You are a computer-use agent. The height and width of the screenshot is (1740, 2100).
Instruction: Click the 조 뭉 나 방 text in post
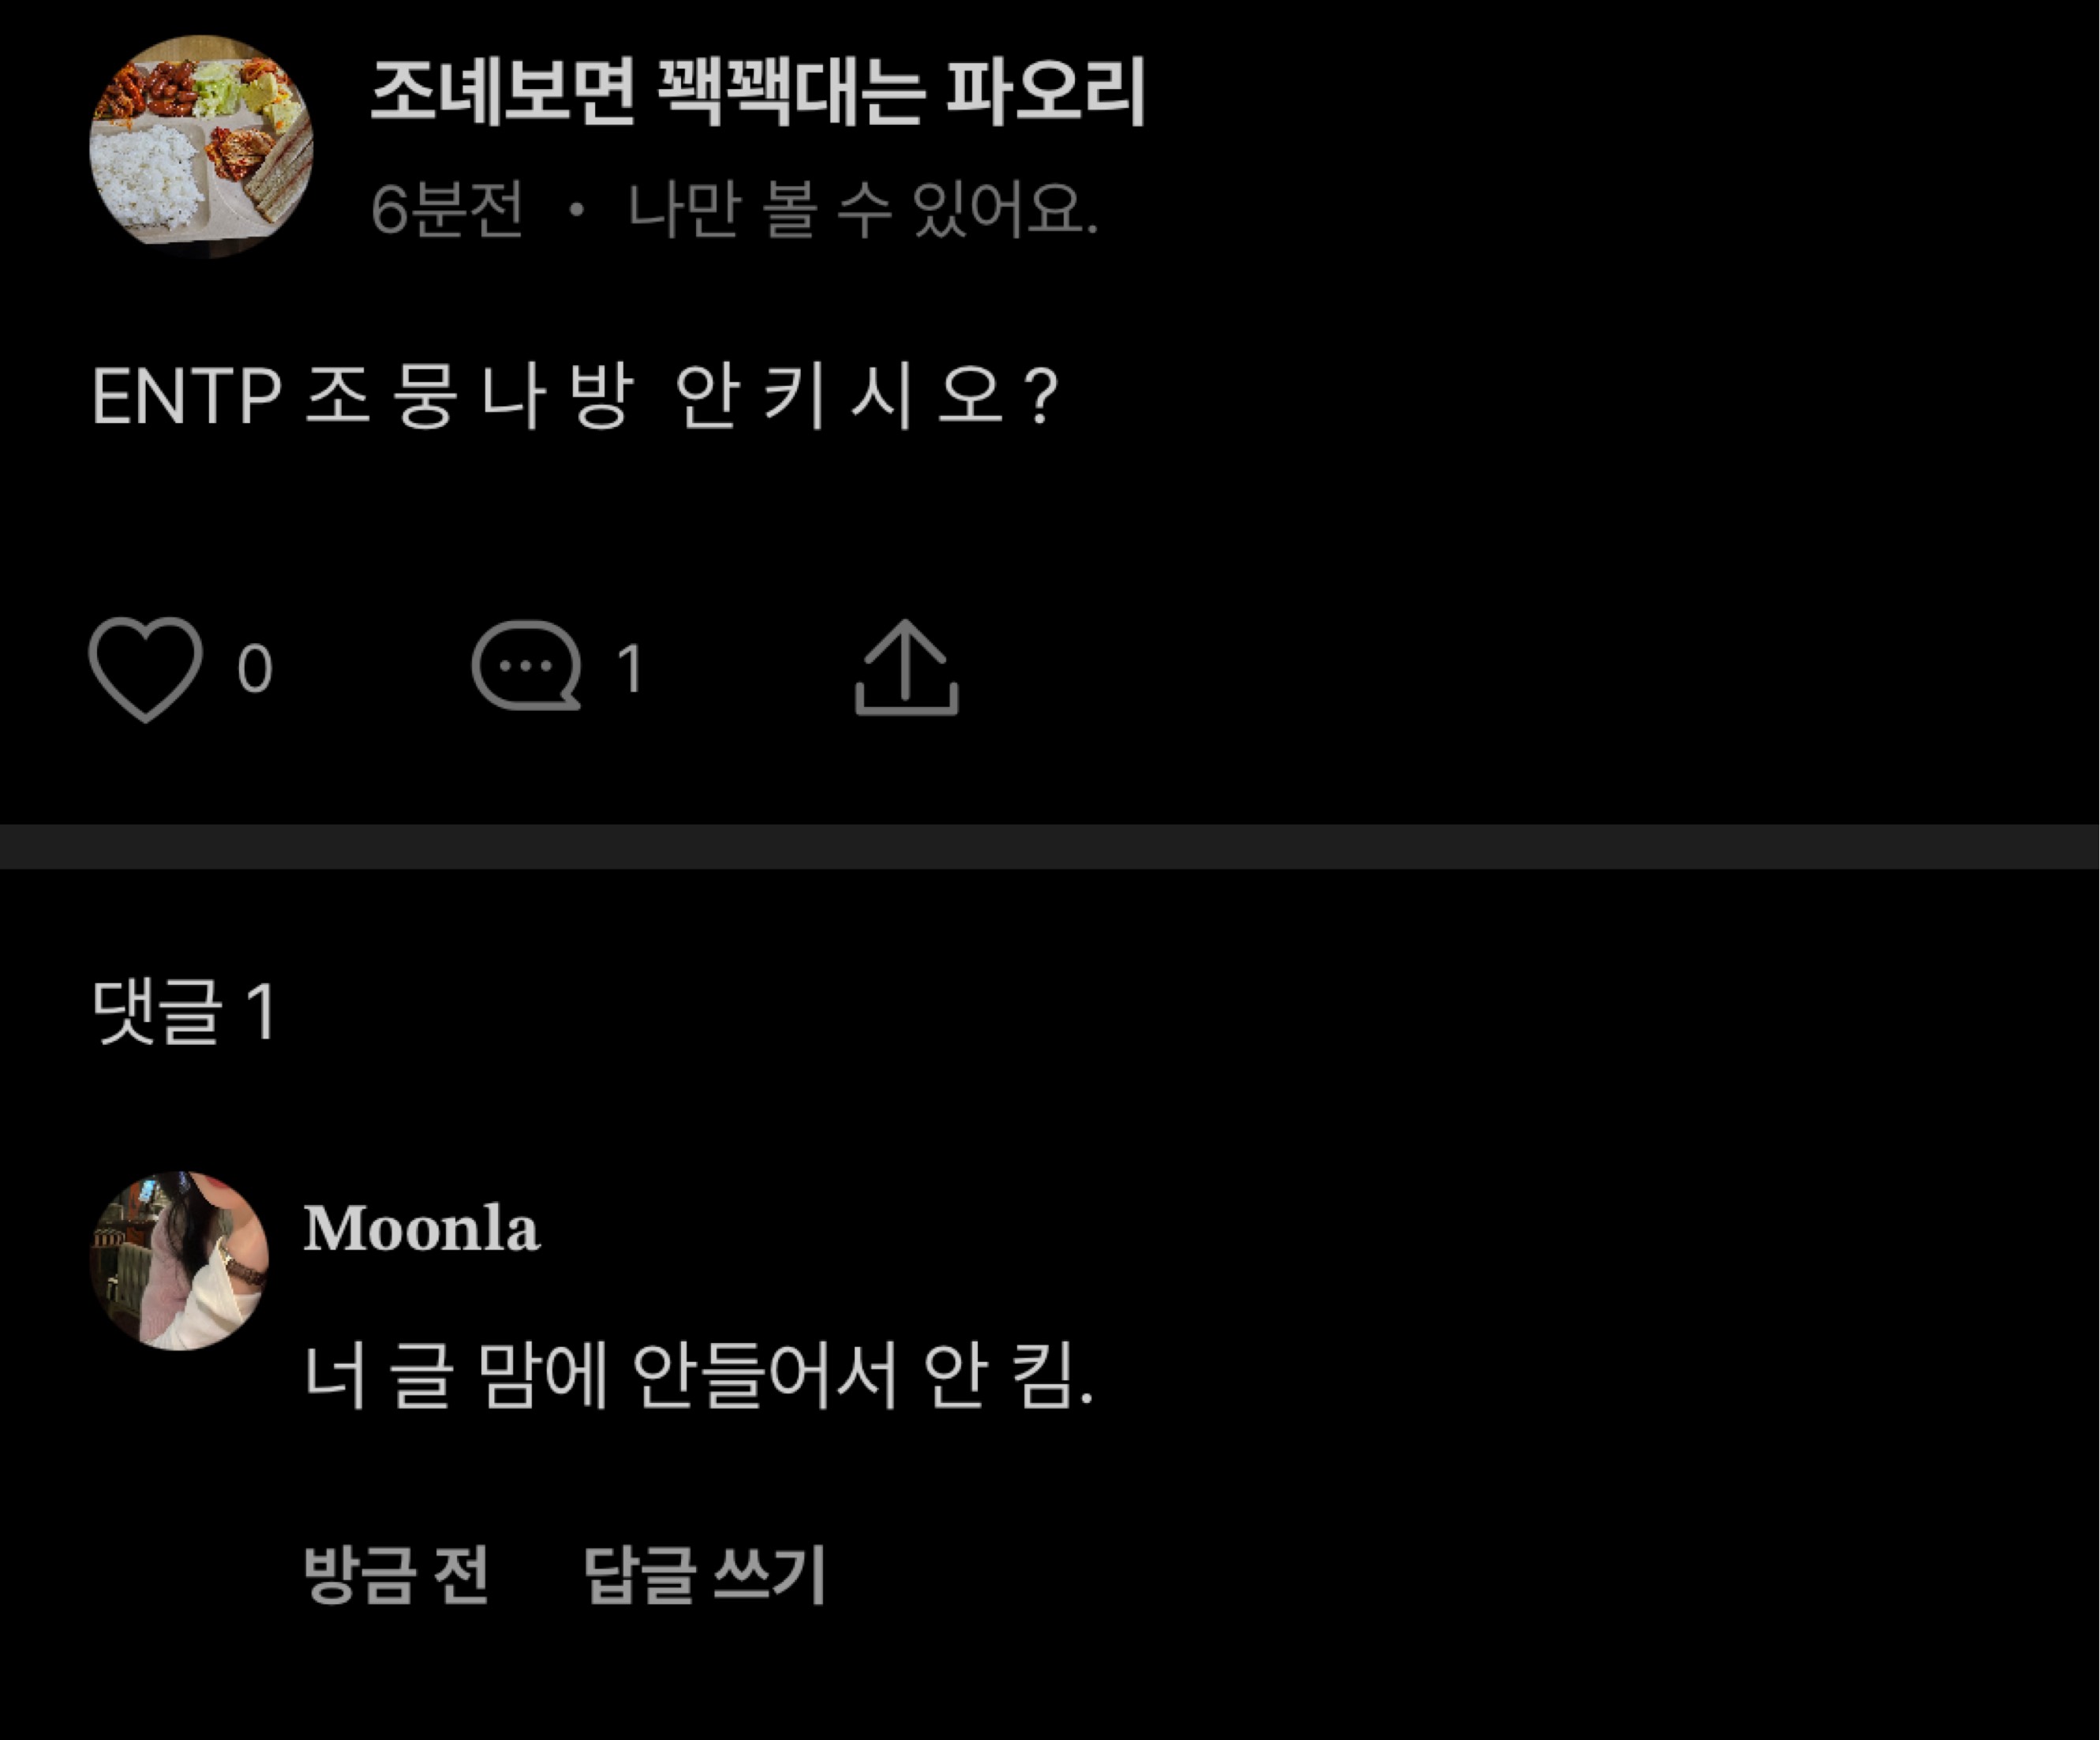click(x=468, y=397)
